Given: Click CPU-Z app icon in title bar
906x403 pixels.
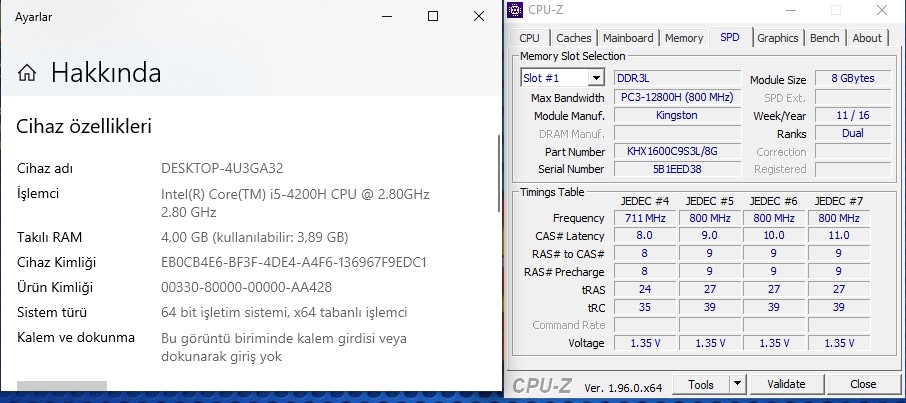Looking at the screenshot, I should coord(515,9).
